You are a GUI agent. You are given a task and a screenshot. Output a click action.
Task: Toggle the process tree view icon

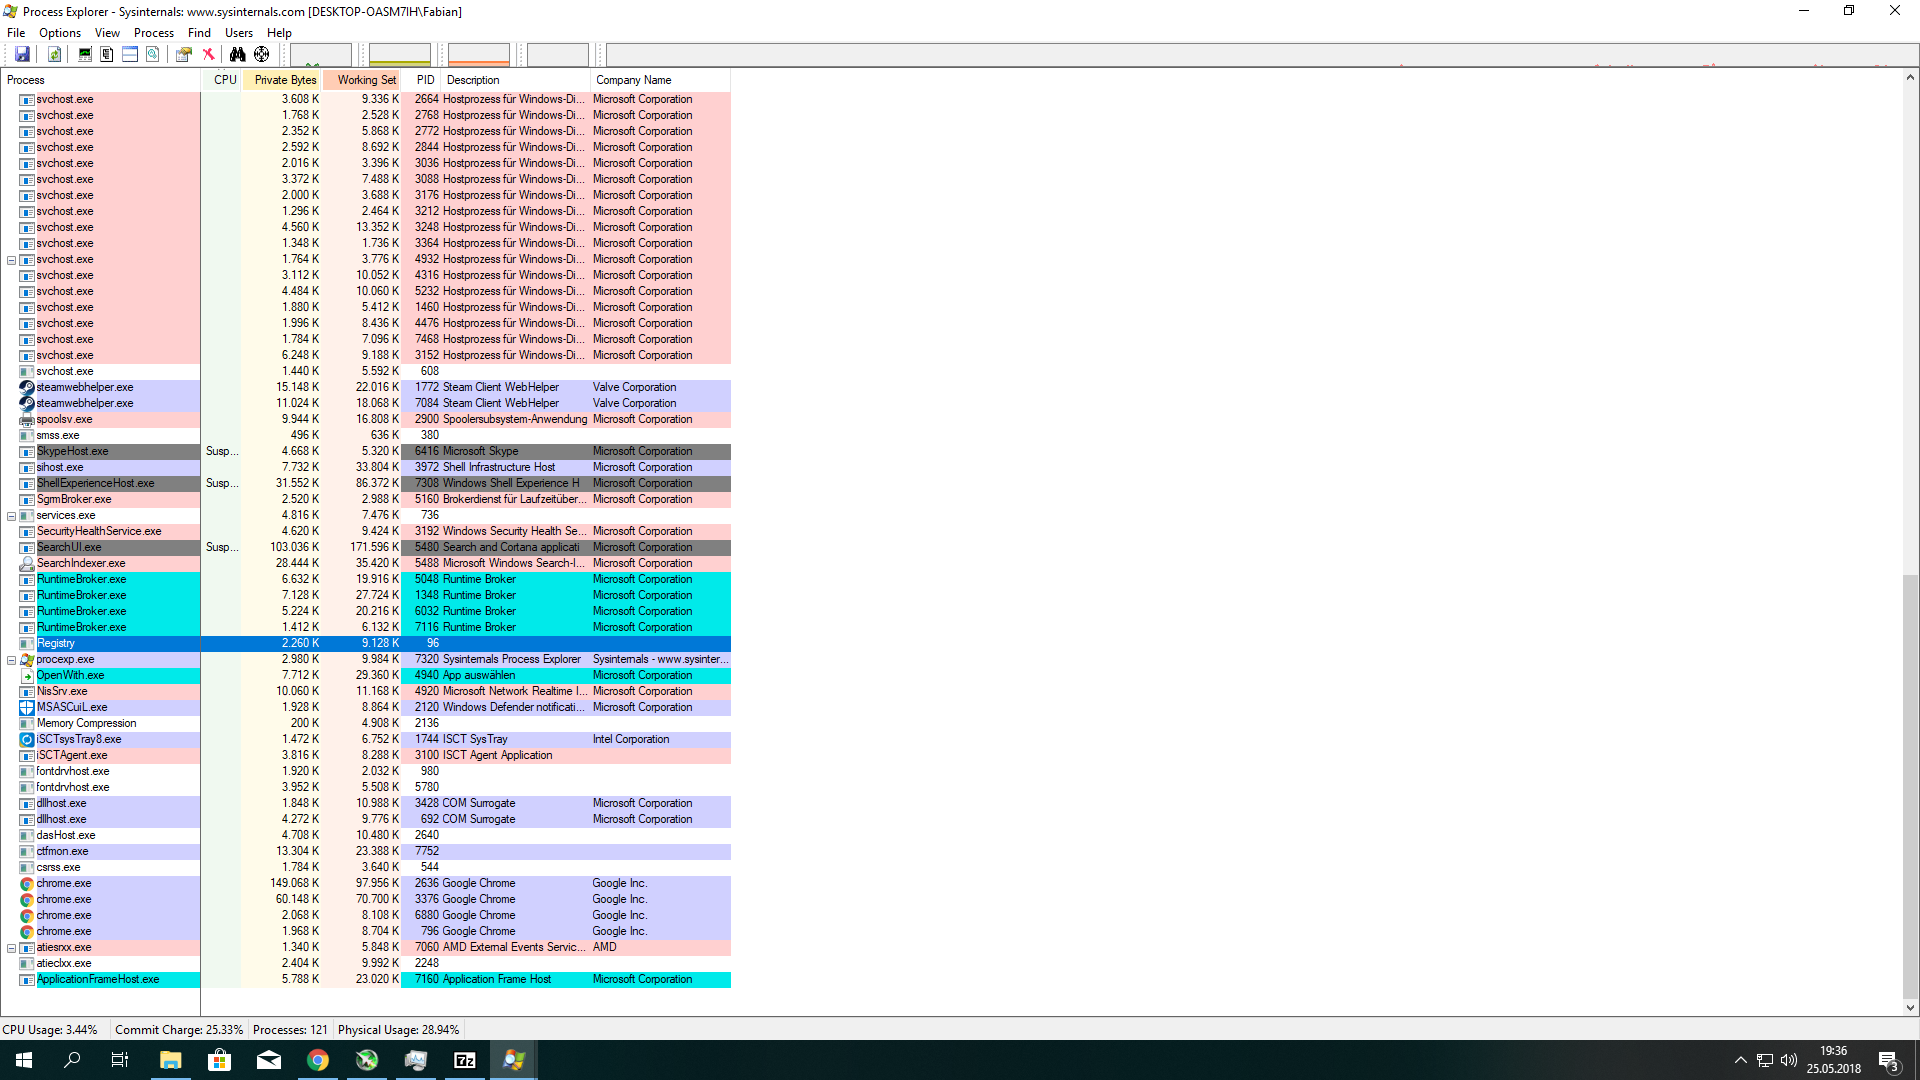tap(107, 54)
